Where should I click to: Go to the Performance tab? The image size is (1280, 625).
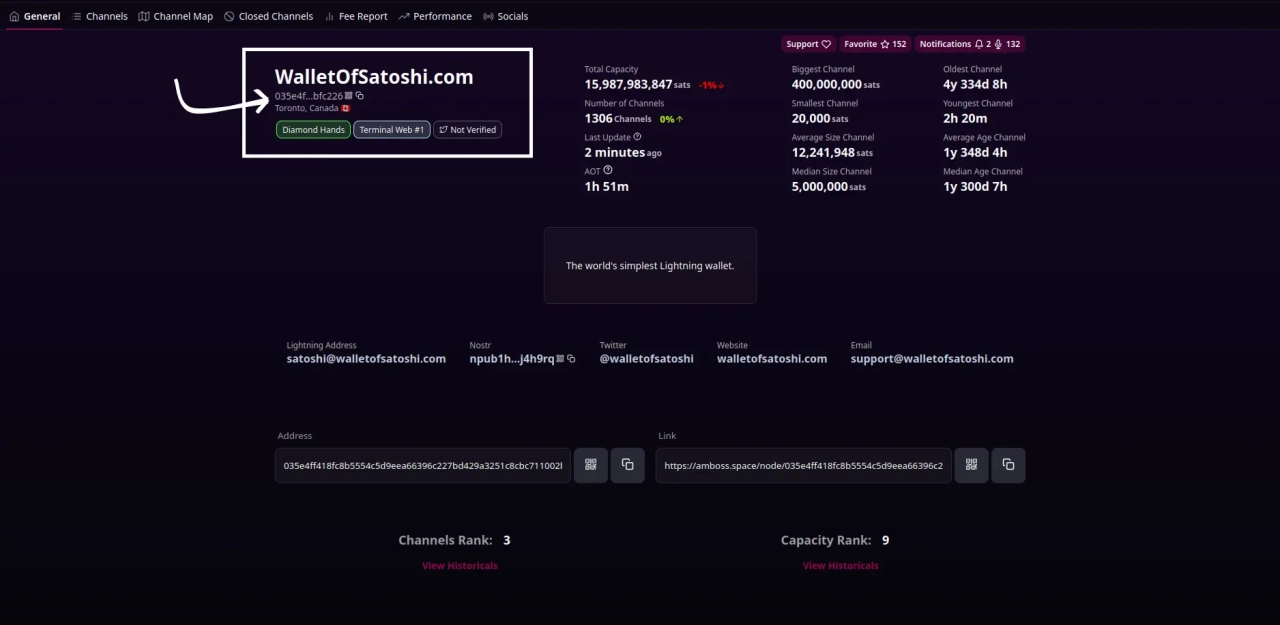pos(435,16)
